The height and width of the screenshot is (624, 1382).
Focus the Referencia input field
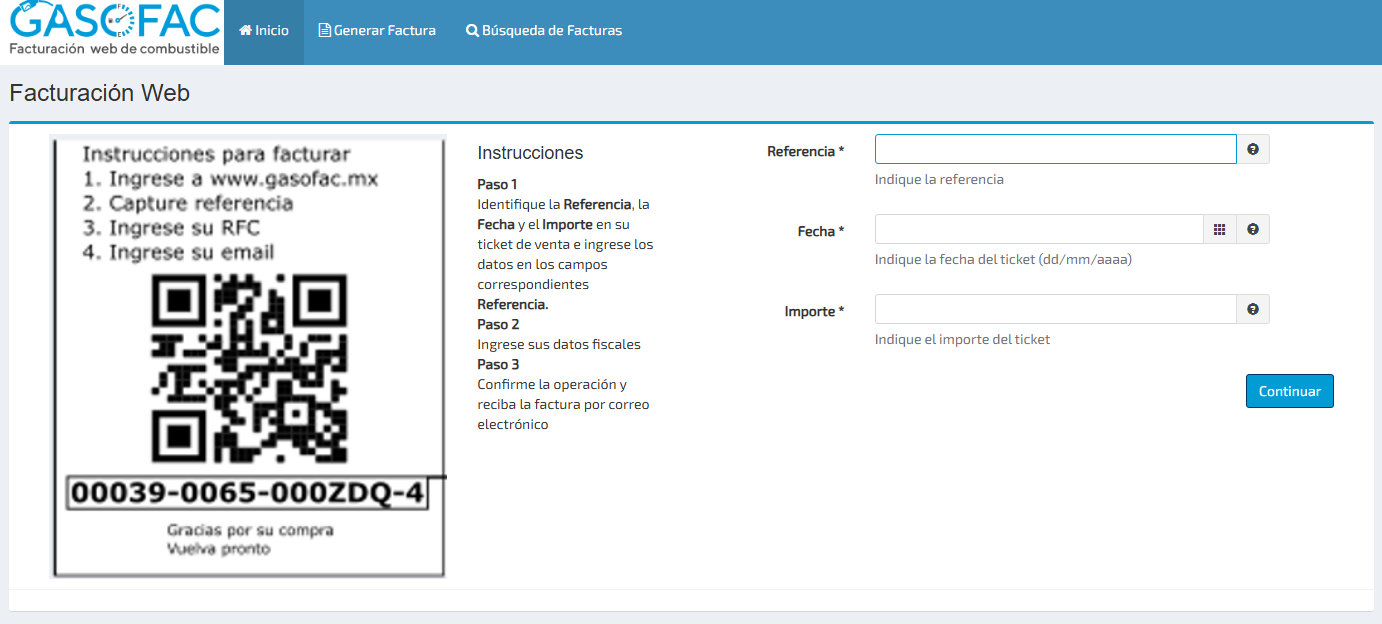(x=1056, y=149)
